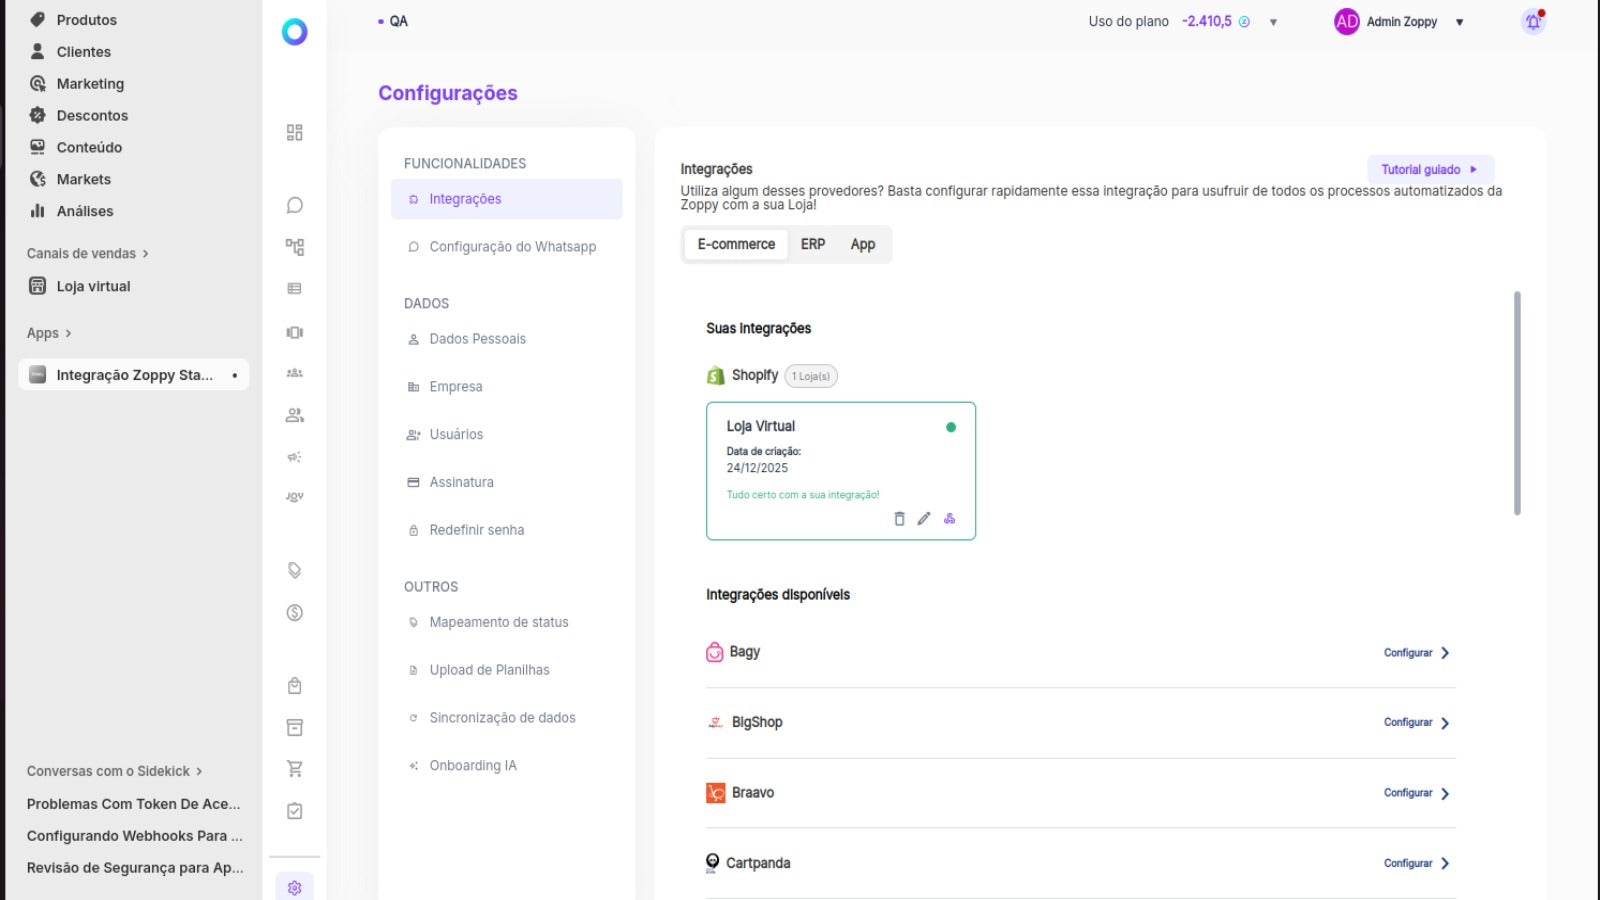Expand Conversas com o Sidekick section
The image size is (1600, 900).
(114, 771)
